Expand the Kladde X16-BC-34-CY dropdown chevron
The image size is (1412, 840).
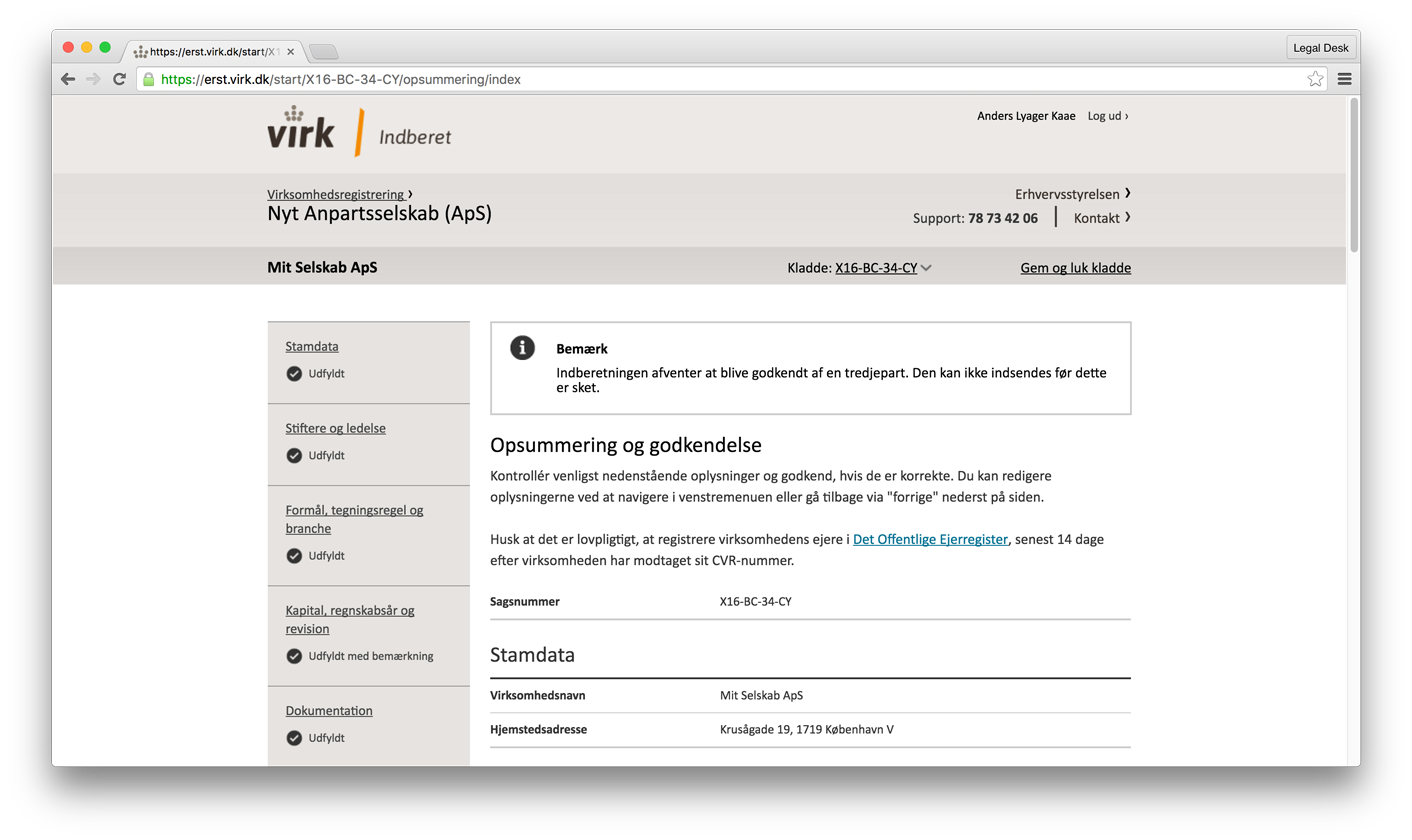(926, 268)
